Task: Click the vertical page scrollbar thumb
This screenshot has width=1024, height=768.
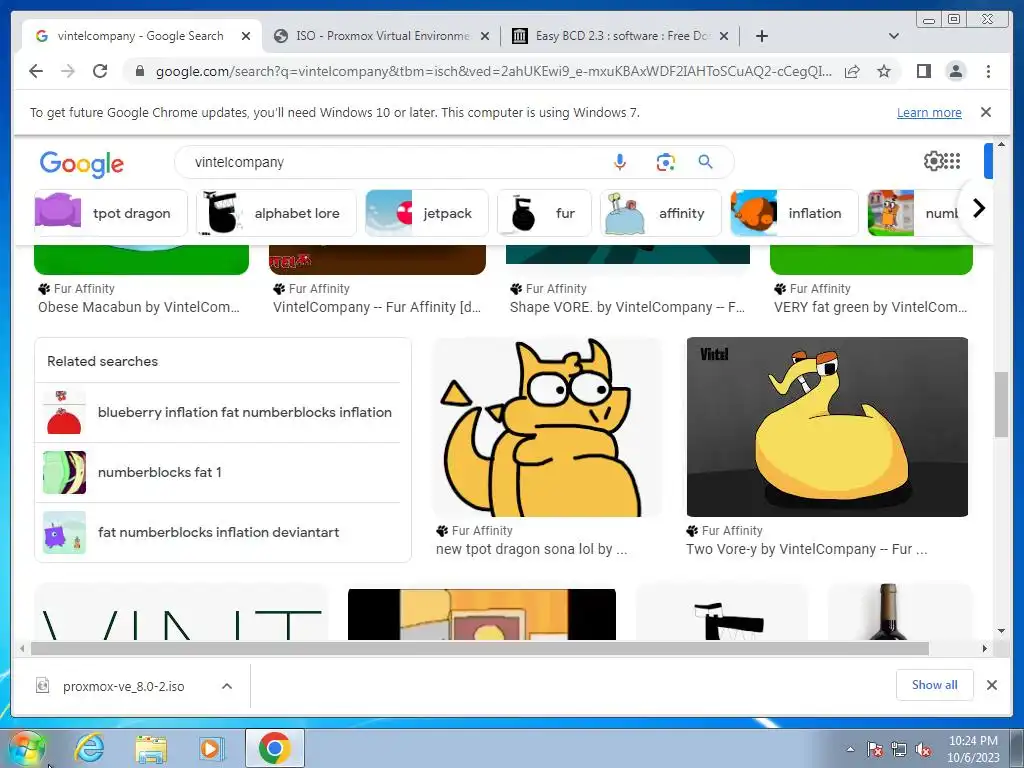Action: (1001, 404)
